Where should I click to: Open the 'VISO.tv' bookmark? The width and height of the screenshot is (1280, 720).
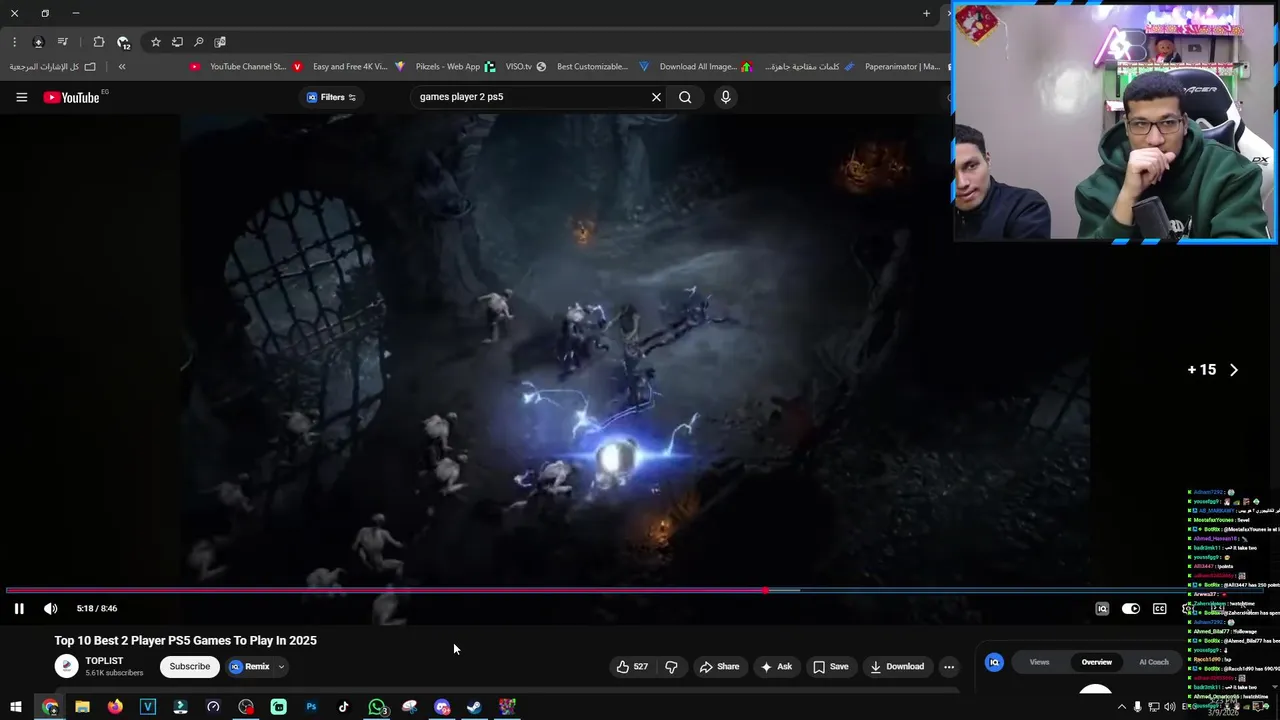pyautogui.click(x=510, y=67)
